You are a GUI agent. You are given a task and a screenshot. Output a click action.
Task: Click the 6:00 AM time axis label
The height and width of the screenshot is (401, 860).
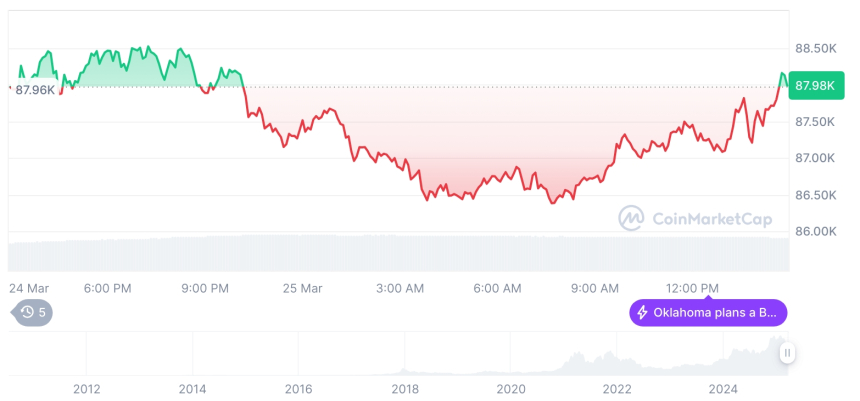coord(497,288)
